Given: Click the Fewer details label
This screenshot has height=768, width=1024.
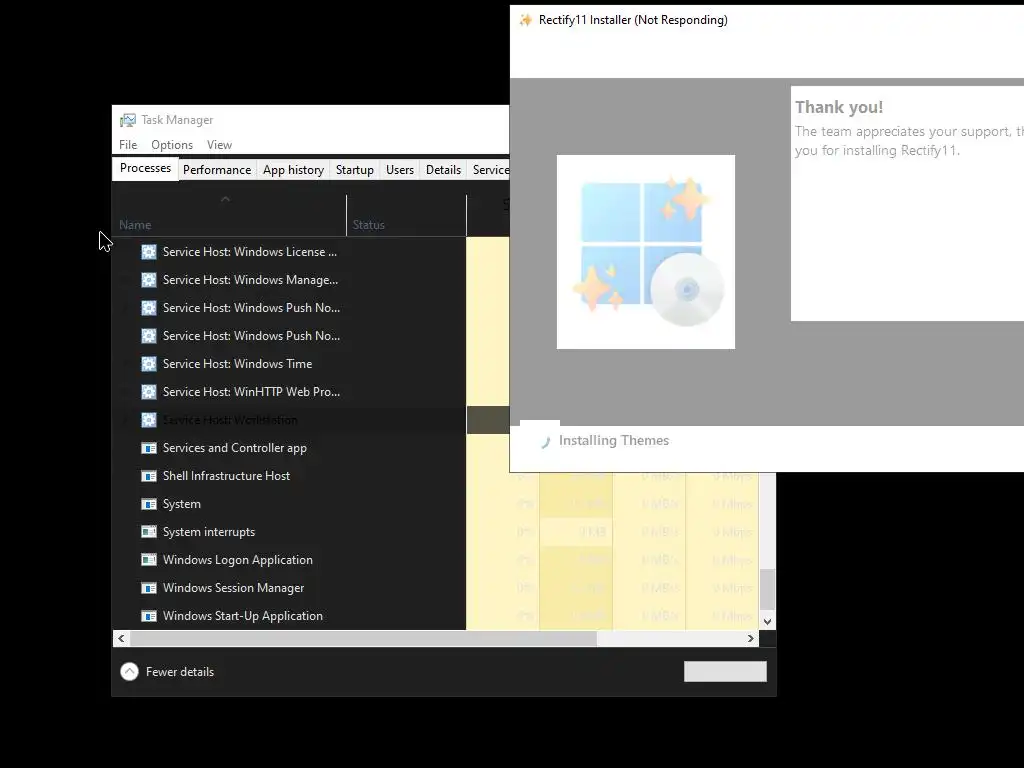Looking at the screenshot, I should point(180,672).
